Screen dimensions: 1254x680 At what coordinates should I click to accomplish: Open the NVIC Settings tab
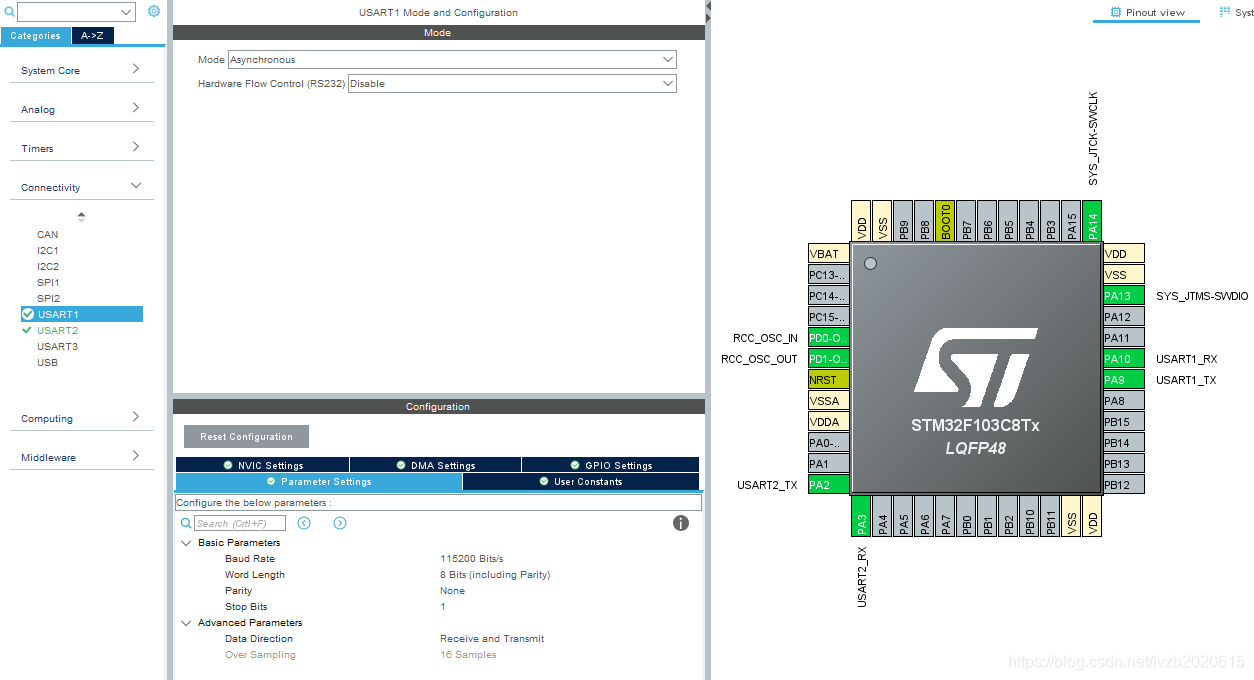[262, 465]
